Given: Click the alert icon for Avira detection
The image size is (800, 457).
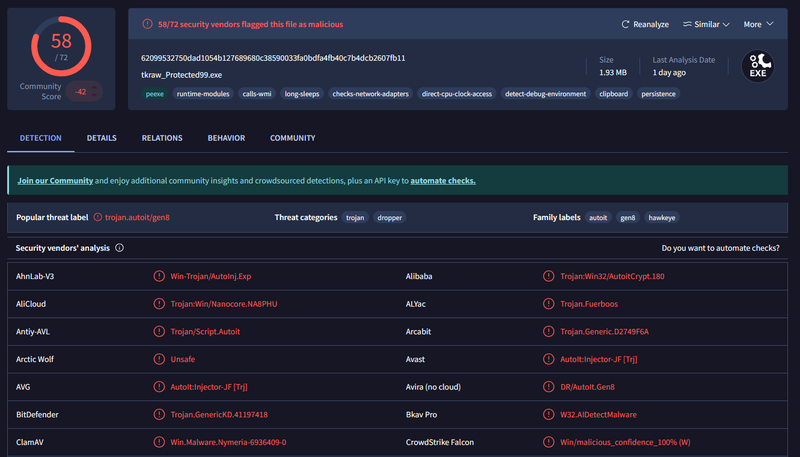Looking at the screenshot, I should (x=548, y=387).
